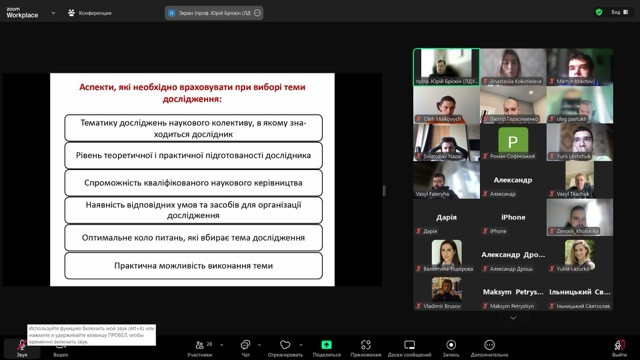Image resolution: width=640 pixels, height=360 pixels.
Task: Expand the arrow next to Чат
Action: pos(259,345)
